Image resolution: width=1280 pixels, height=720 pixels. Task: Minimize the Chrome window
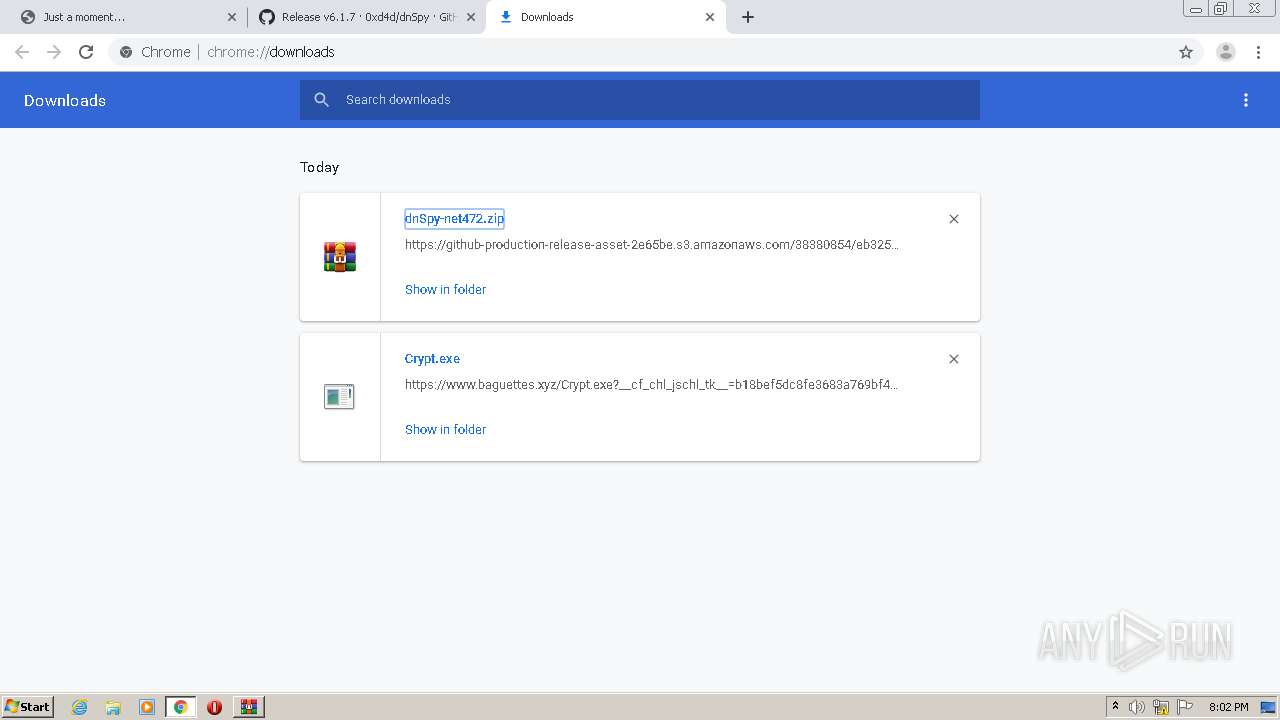coord(1196,9)
